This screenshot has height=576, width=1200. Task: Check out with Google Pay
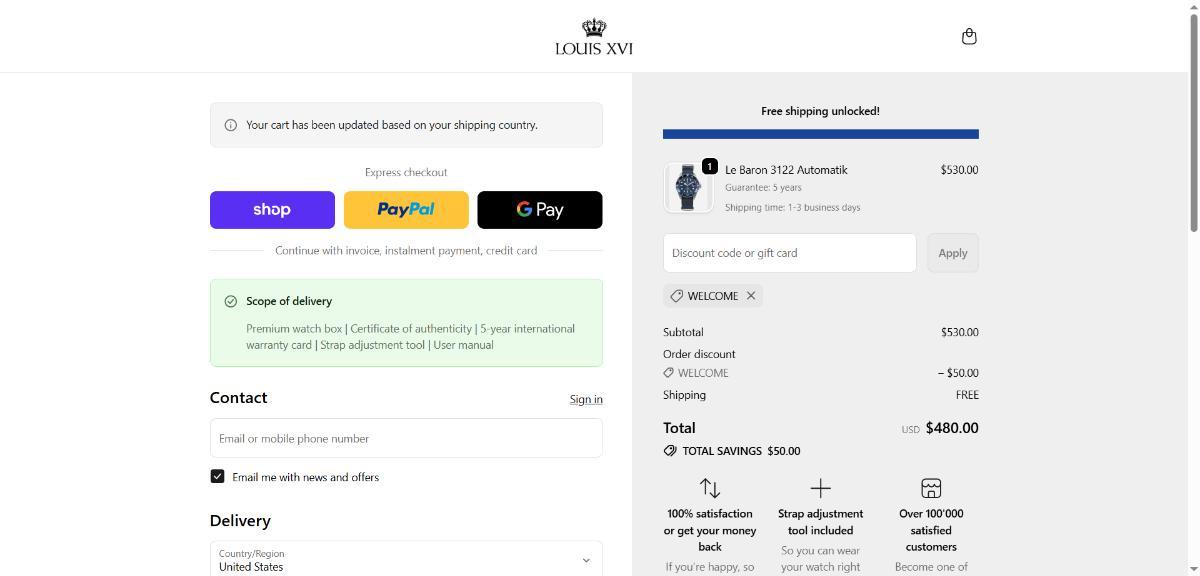point(540,210)
